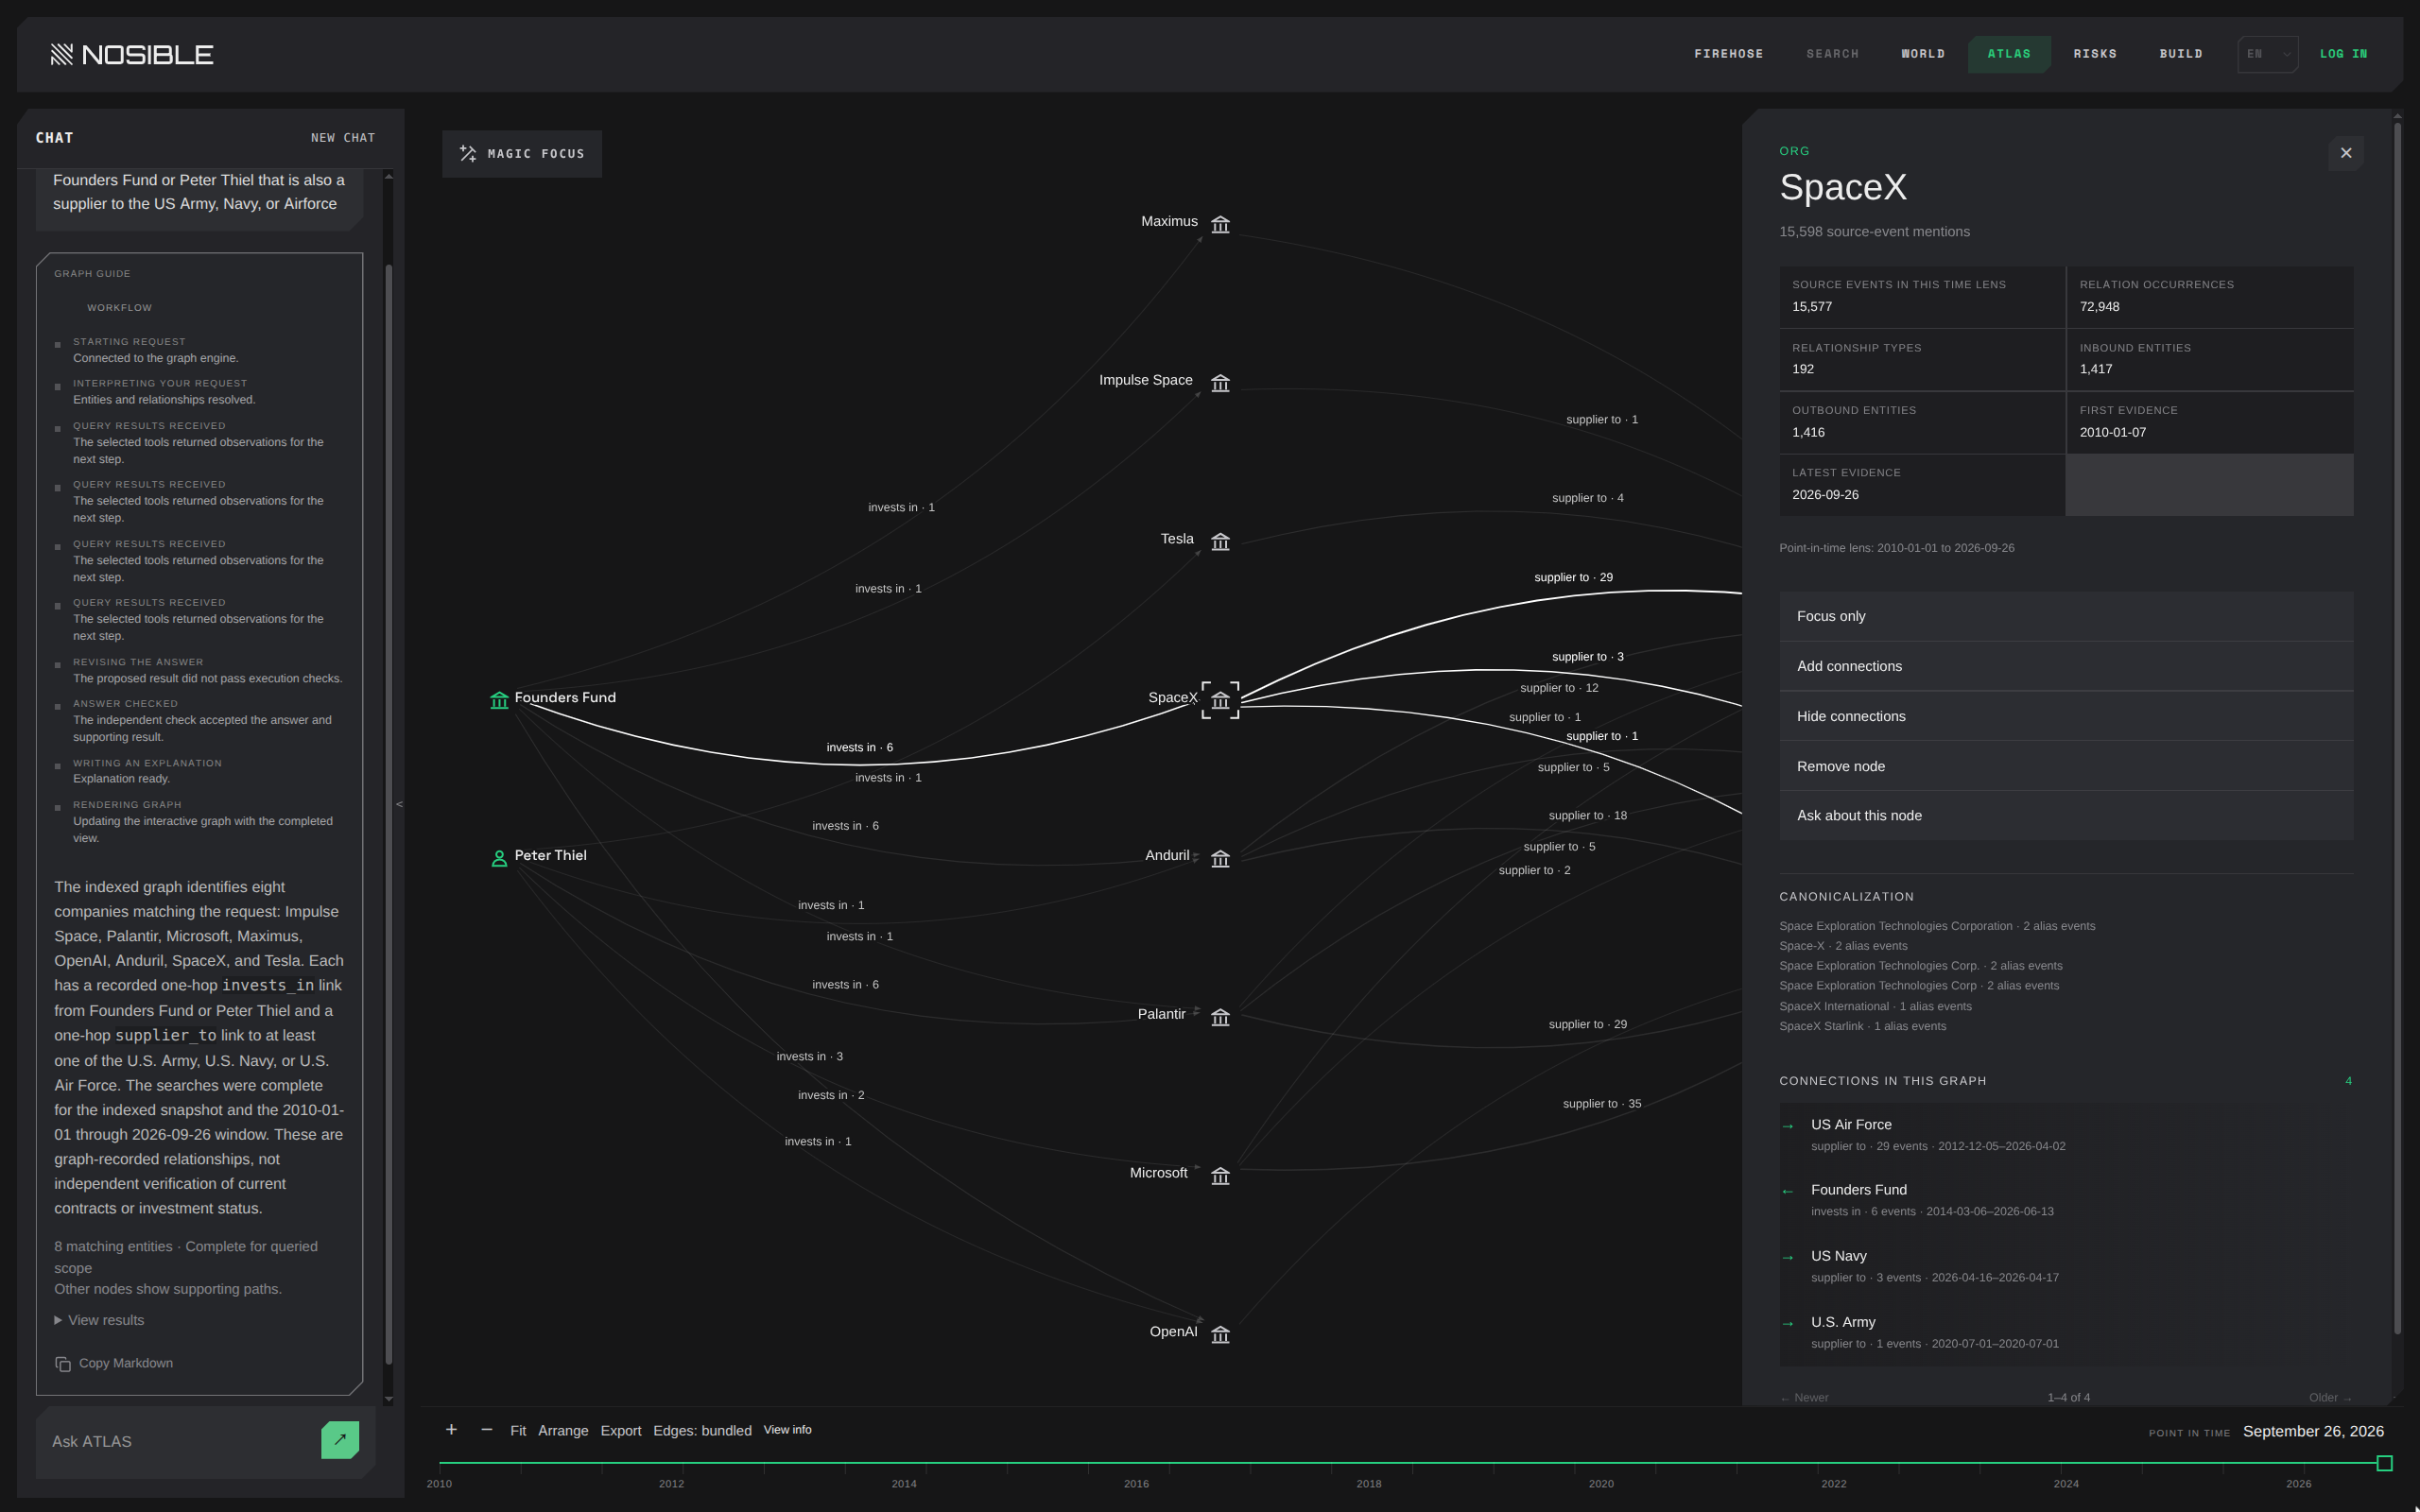Start a NEW CHAT
Screen dimensions: 2420x1512
pos(343,138)
